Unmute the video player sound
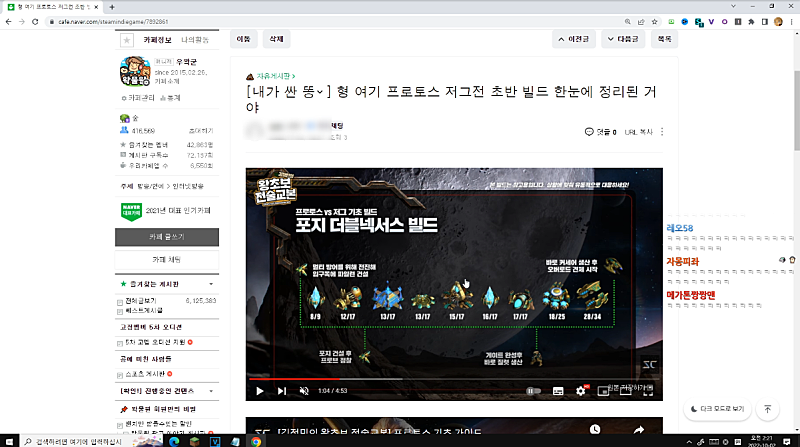The width and height of the screenshot is (800, 447). pos(304,391)
